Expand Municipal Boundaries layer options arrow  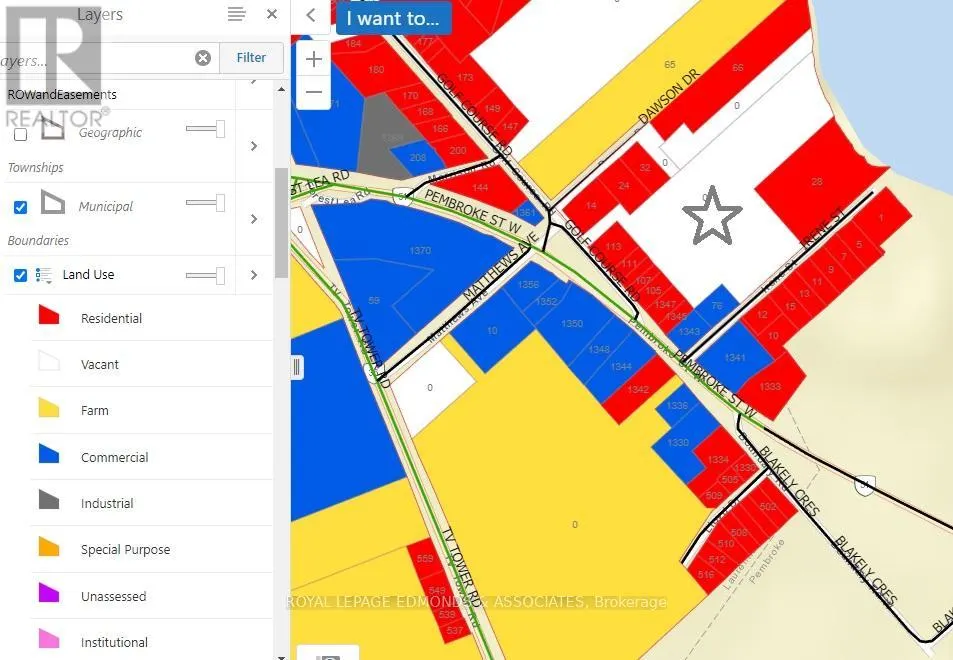(254, 219)
